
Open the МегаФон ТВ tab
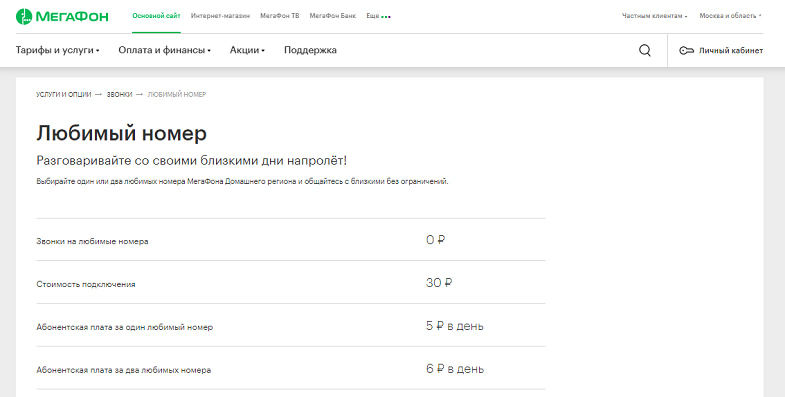pyautogui.click(x=280, y=16)
